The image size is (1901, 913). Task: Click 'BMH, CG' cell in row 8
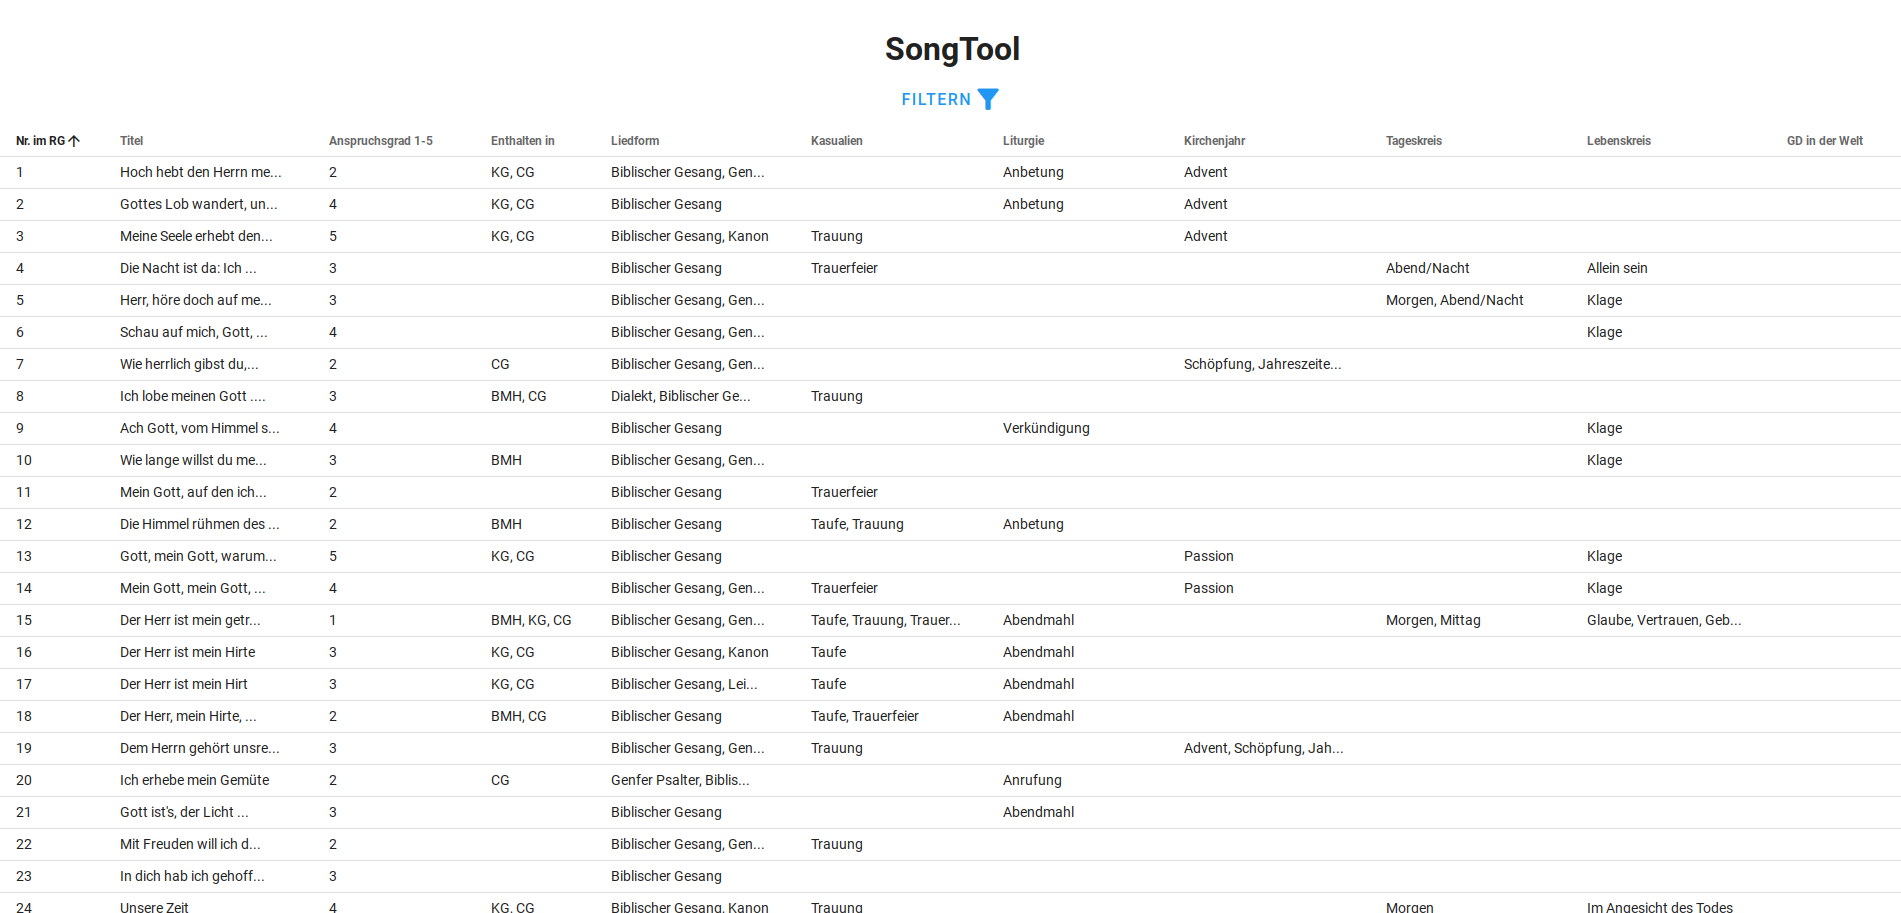[x=519, y=396]
